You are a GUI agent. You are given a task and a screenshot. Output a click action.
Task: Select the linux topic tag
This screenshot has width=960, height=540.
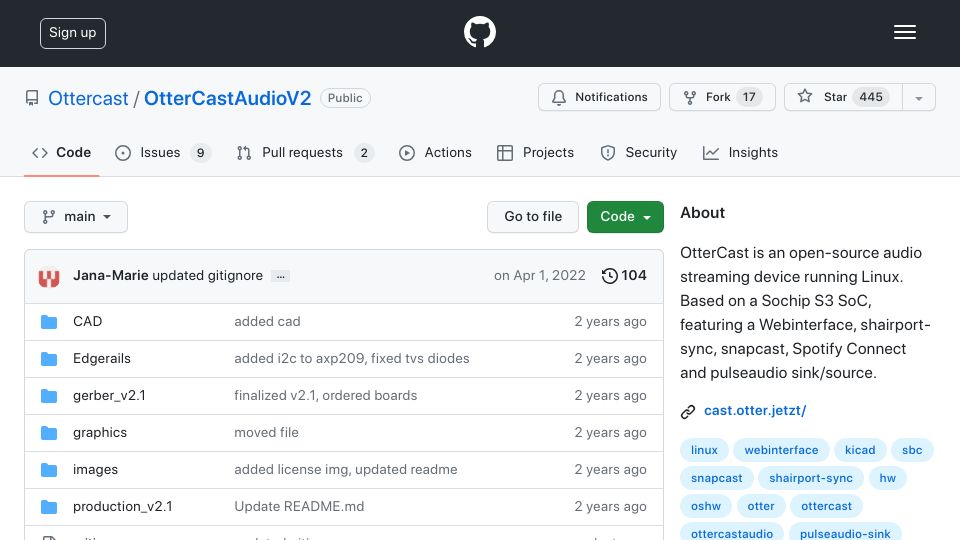pyautogui.click(x=704, y=450)
